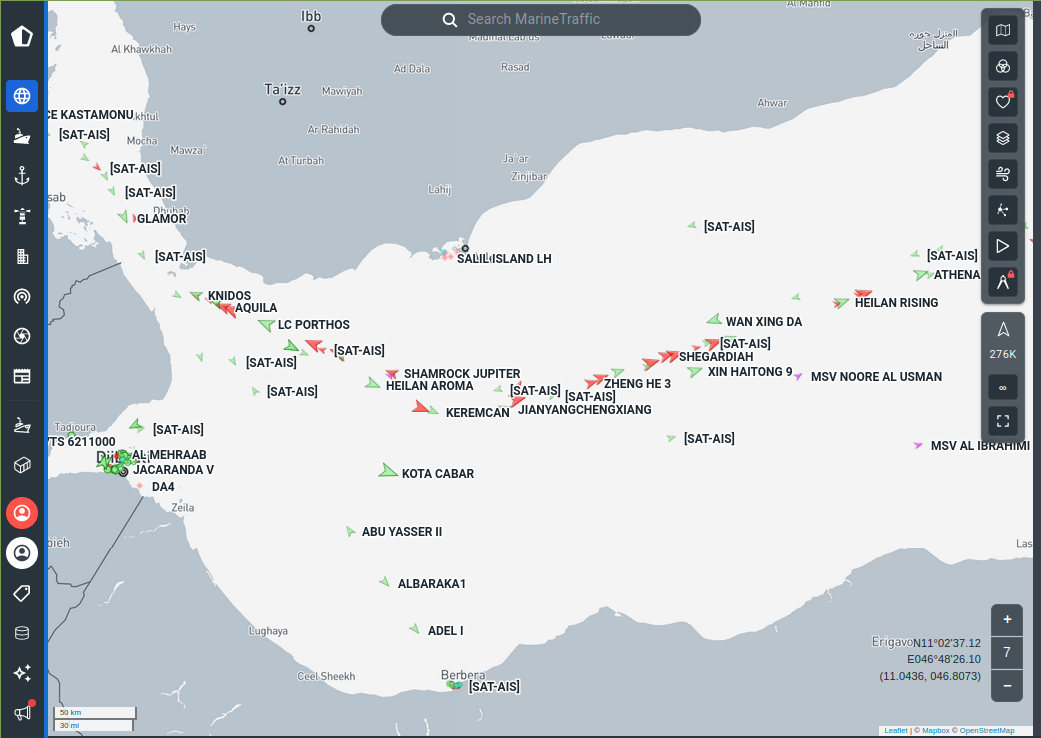Open the price tag icon in sidebar
This screenshot has width=1041, height=738.
coord(22,593)
